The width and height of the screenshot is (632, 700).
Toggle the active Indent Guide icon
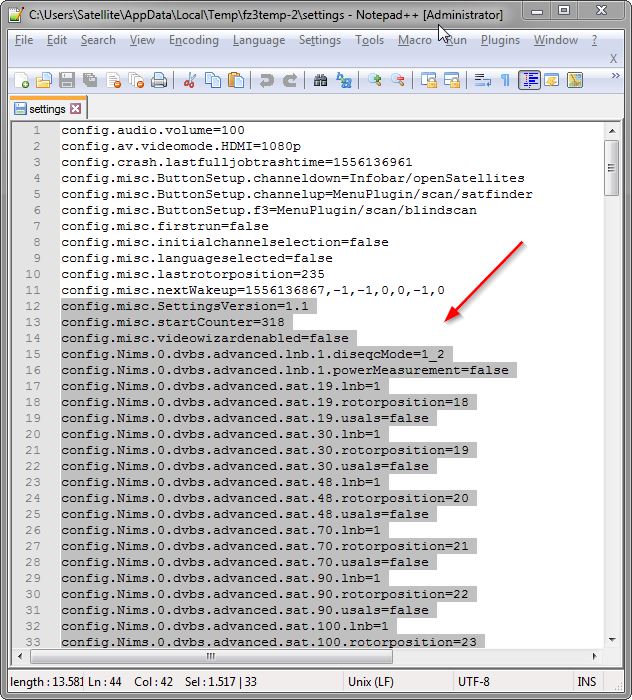[529, 81]
